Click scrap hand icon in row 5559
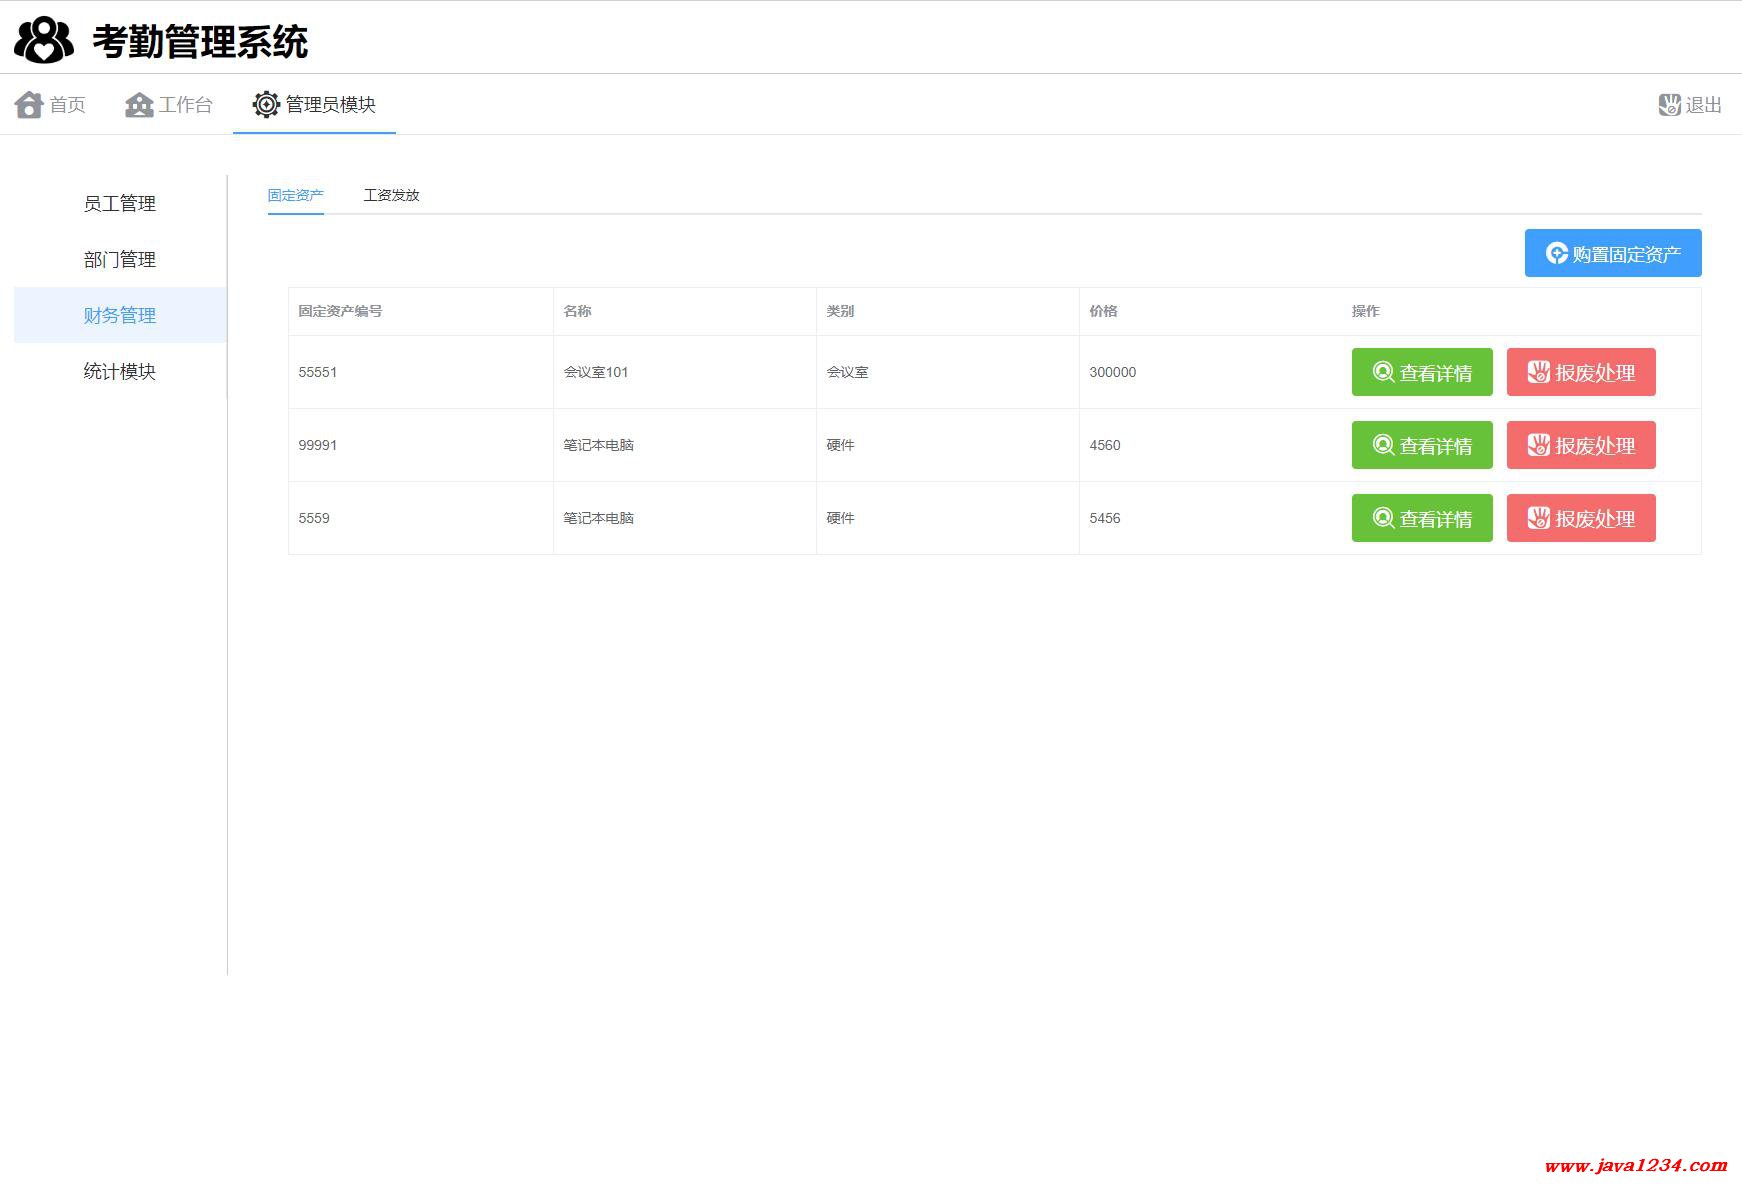 point(1539,518)
